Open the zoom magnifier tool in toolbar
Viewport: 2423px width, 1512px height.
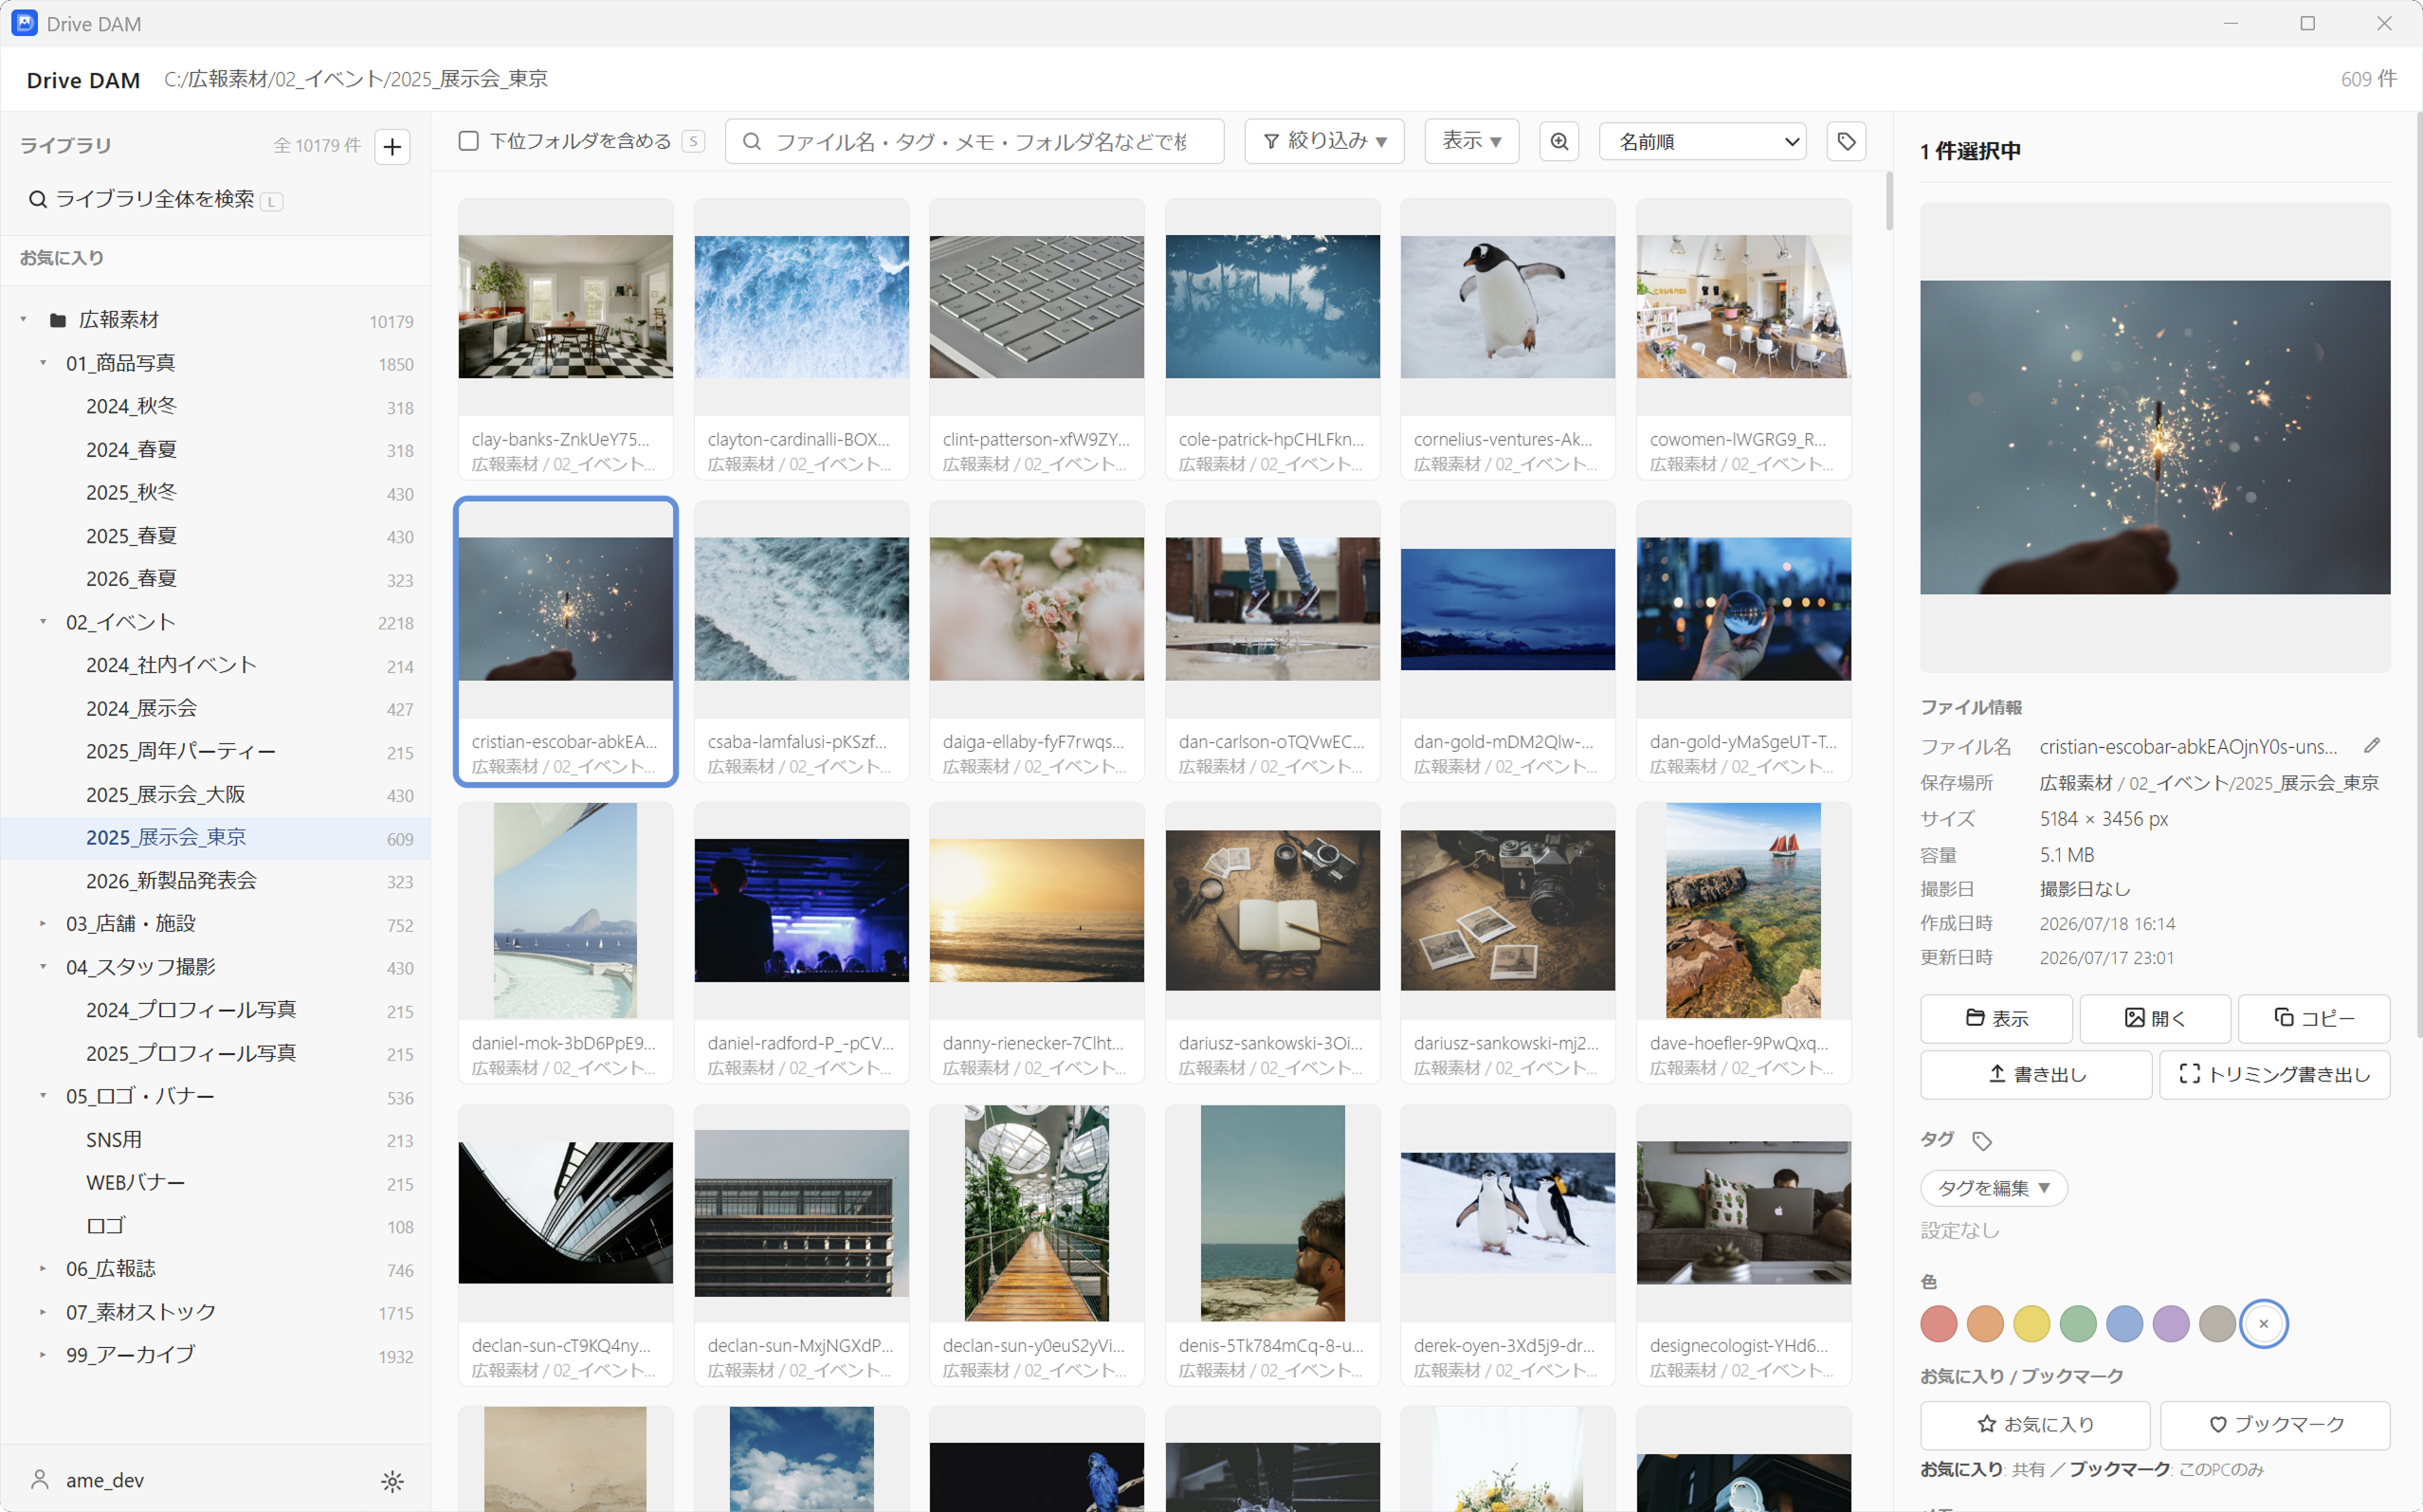click(1559, 141)
